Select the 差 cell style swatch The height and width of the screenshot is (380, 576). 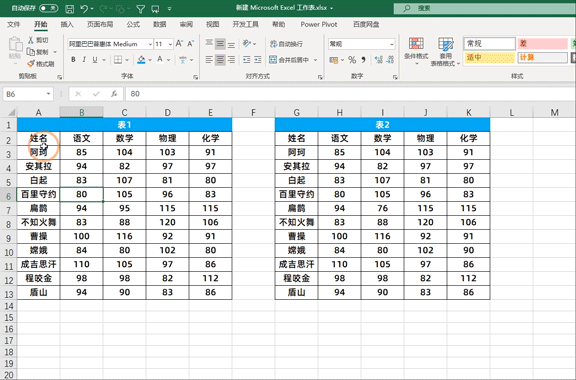[543, 44]
